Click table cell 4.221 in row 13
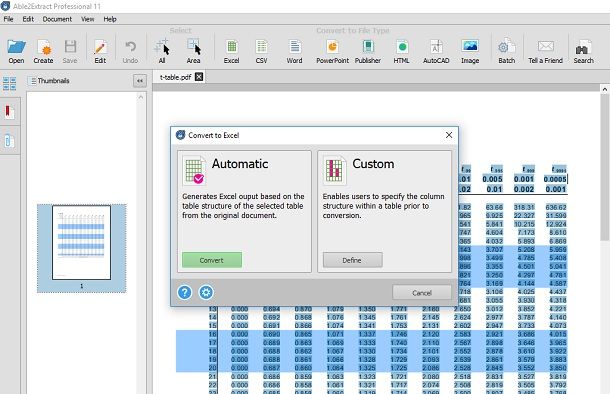Screen dimensions: 610x394 558,309
